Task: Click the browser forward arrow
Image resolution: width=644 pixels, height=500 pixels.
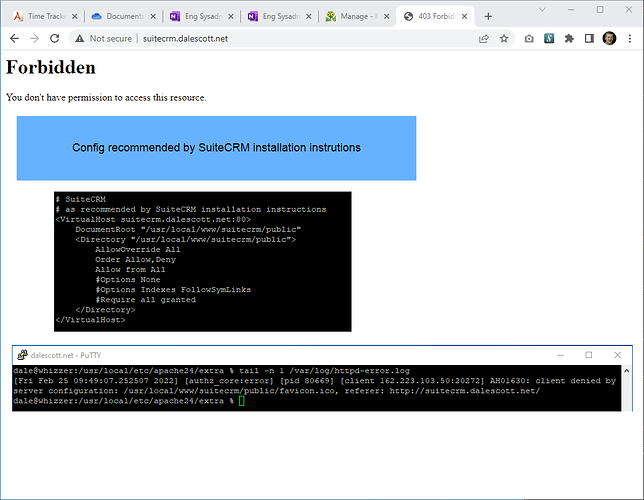Action: (x=34, y=39)
